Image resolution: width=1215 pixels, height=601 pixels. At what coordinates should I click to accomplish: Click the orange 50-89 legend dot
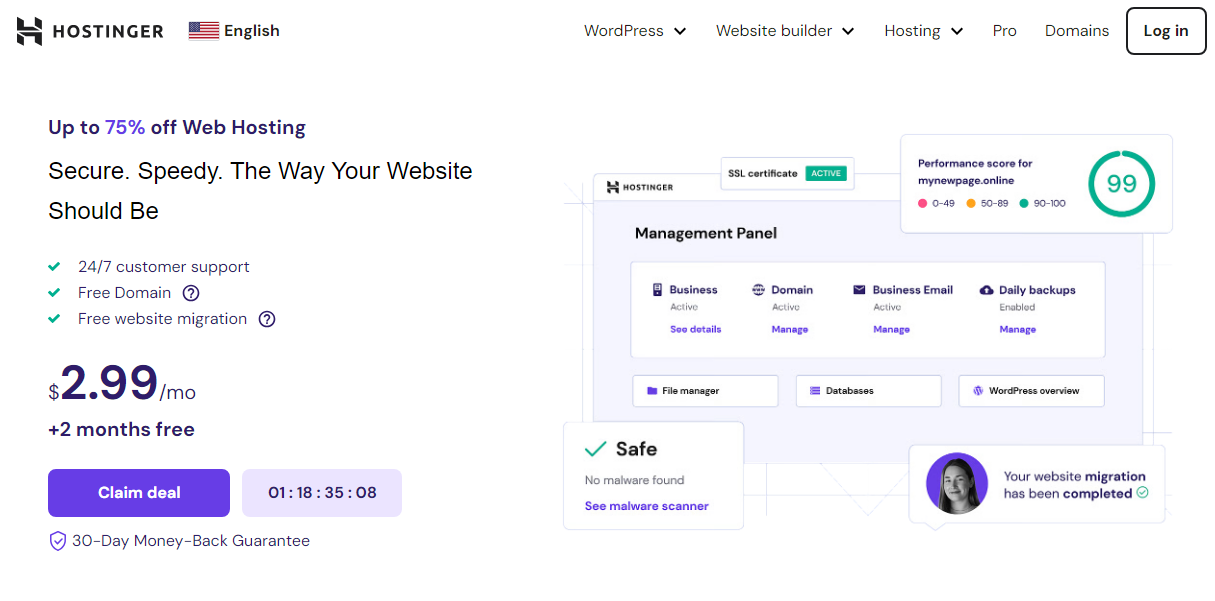click(x=970, y=203)
